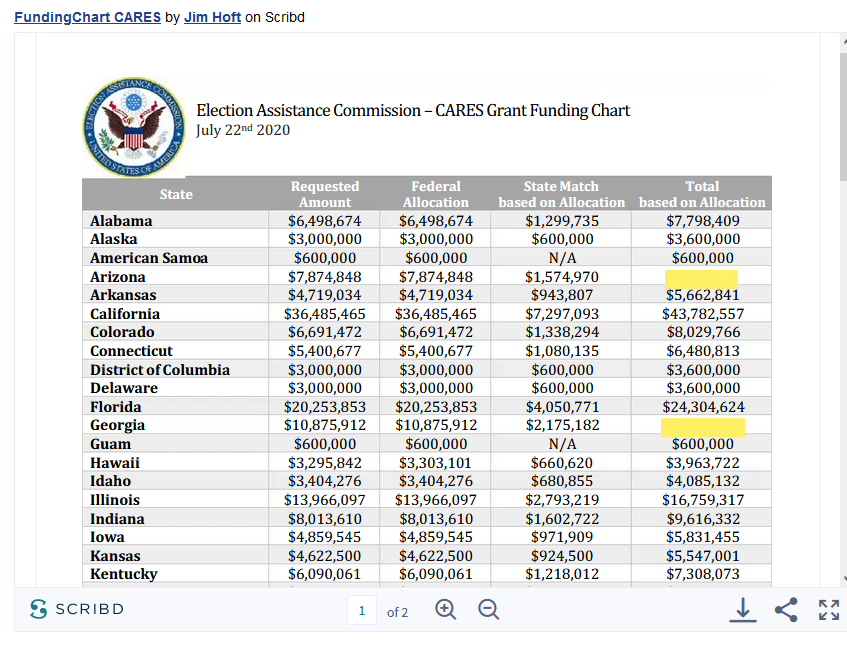Click Connecticut's federal allocation '$5,400,677'
The width and height of the screenshot is (847, 658).
[x=435, y=351]
